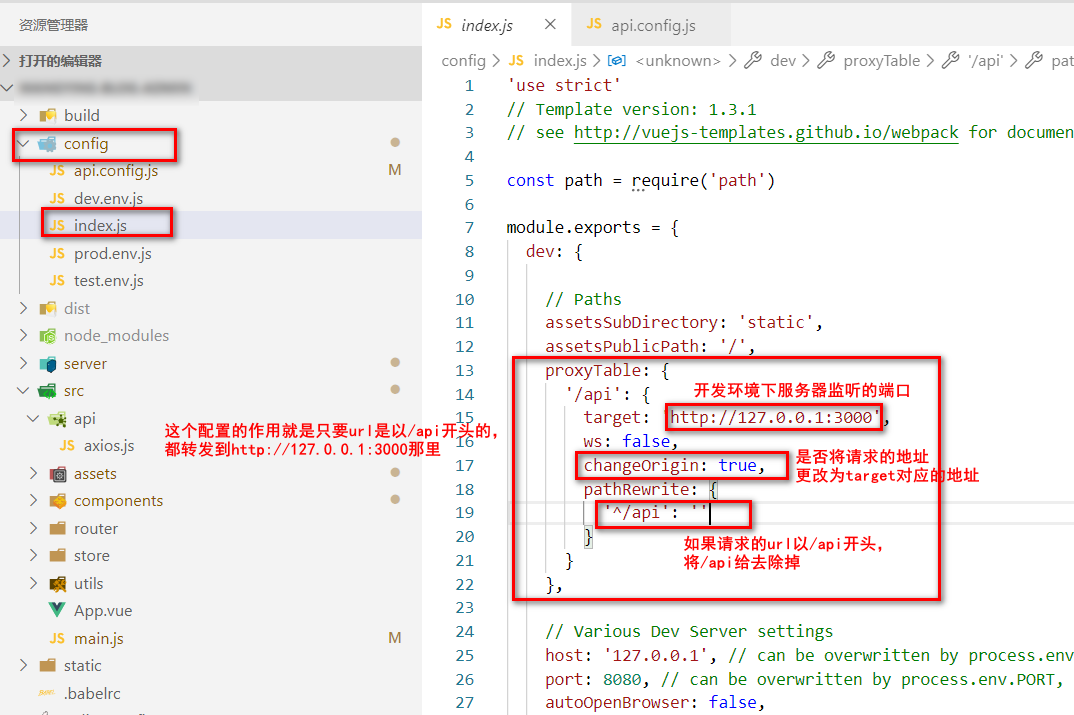Click the symbol icon before <unknown> breadcrumb
Viewport: 1074px width, 715px height.
[616, 60]
